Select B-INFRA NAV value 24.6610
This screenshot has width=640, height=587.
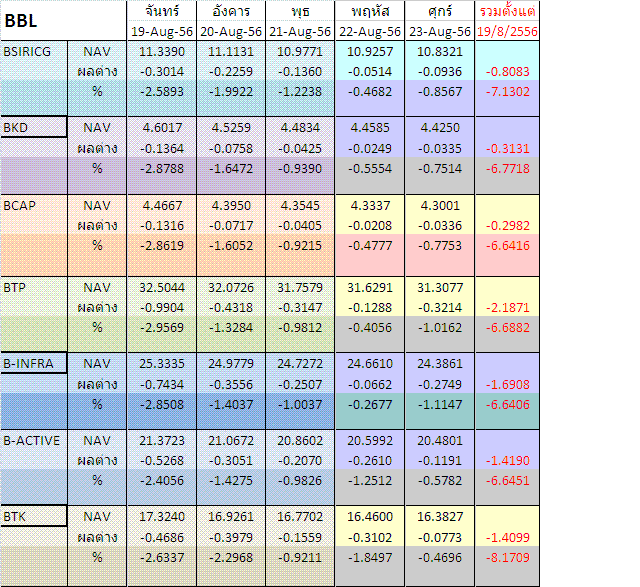pyautogui.click(x=370, y=363)
